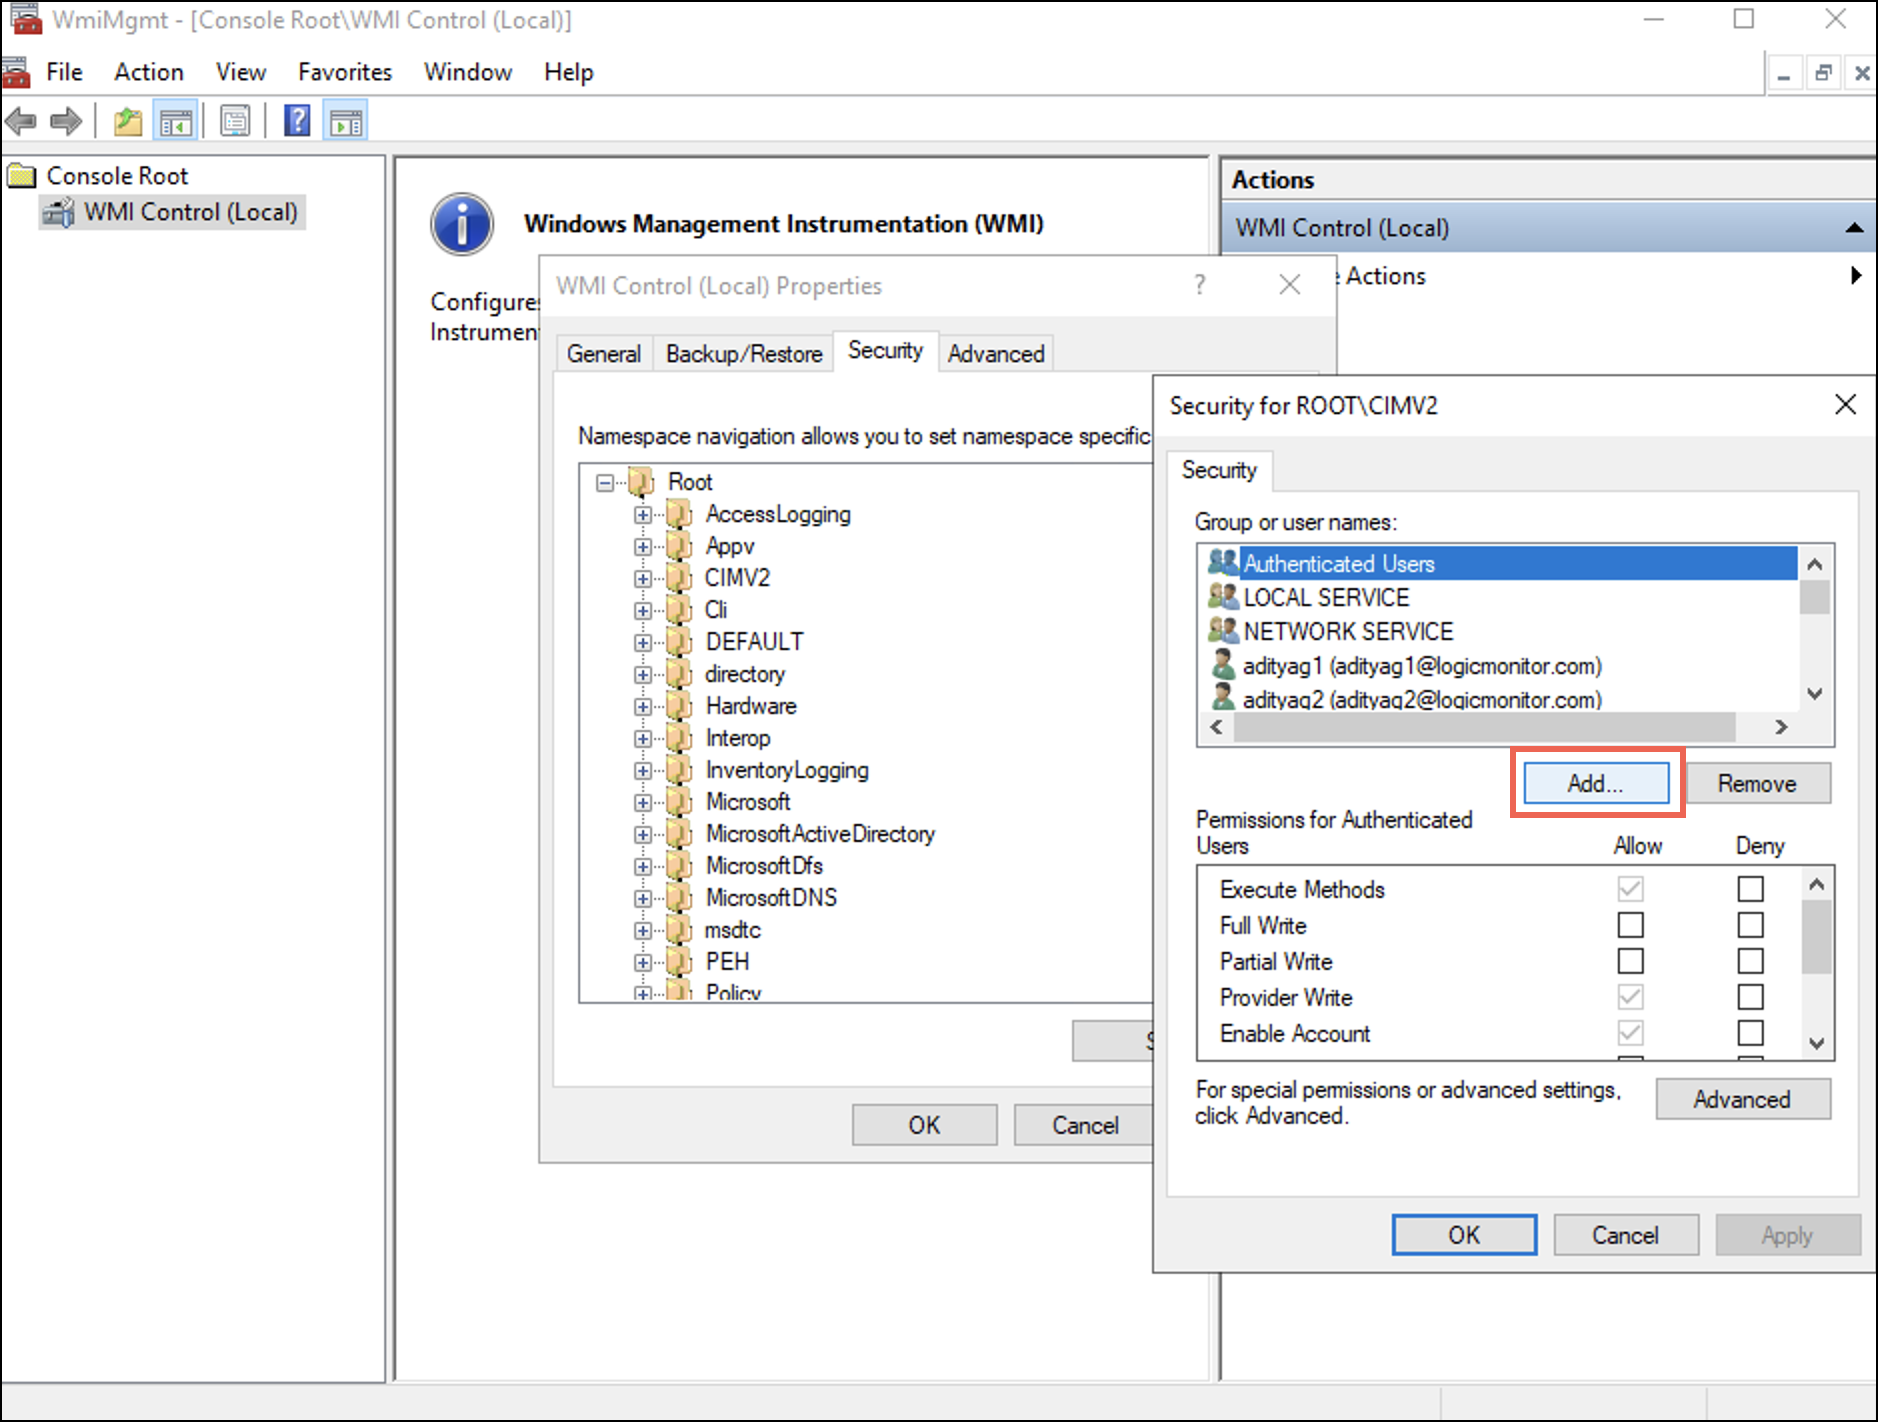The width and height of the screenshot is (1878, 1422).
Task: Expand the CIMV2 namespace node
Action: click(643, 579)
